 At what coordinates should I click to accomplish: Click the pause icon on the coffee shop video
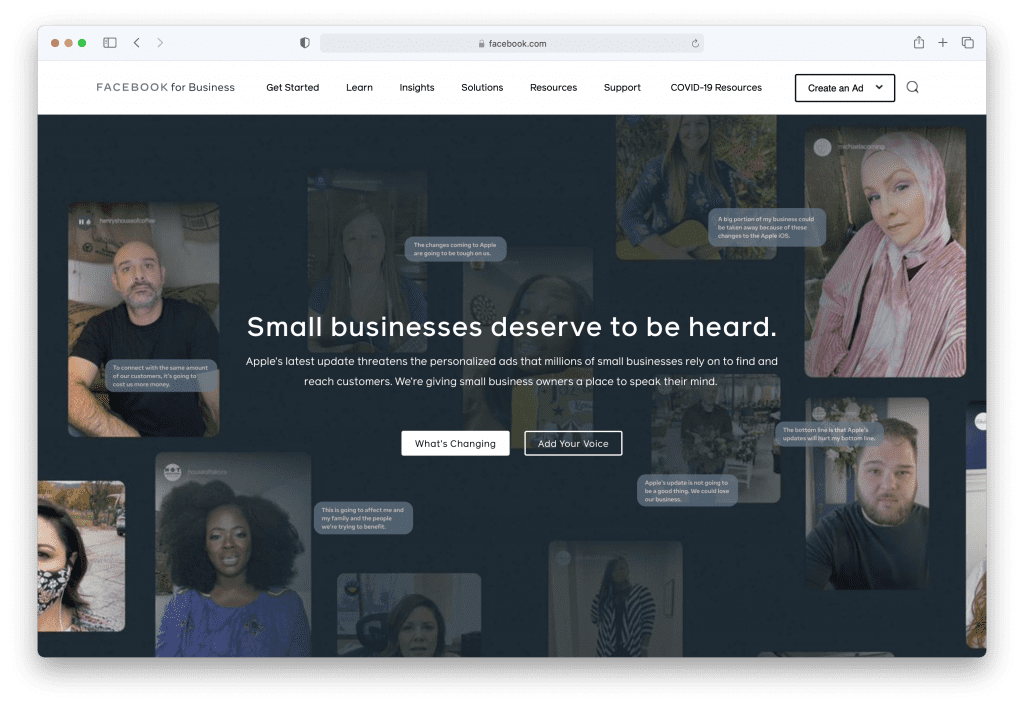(84, 222)
